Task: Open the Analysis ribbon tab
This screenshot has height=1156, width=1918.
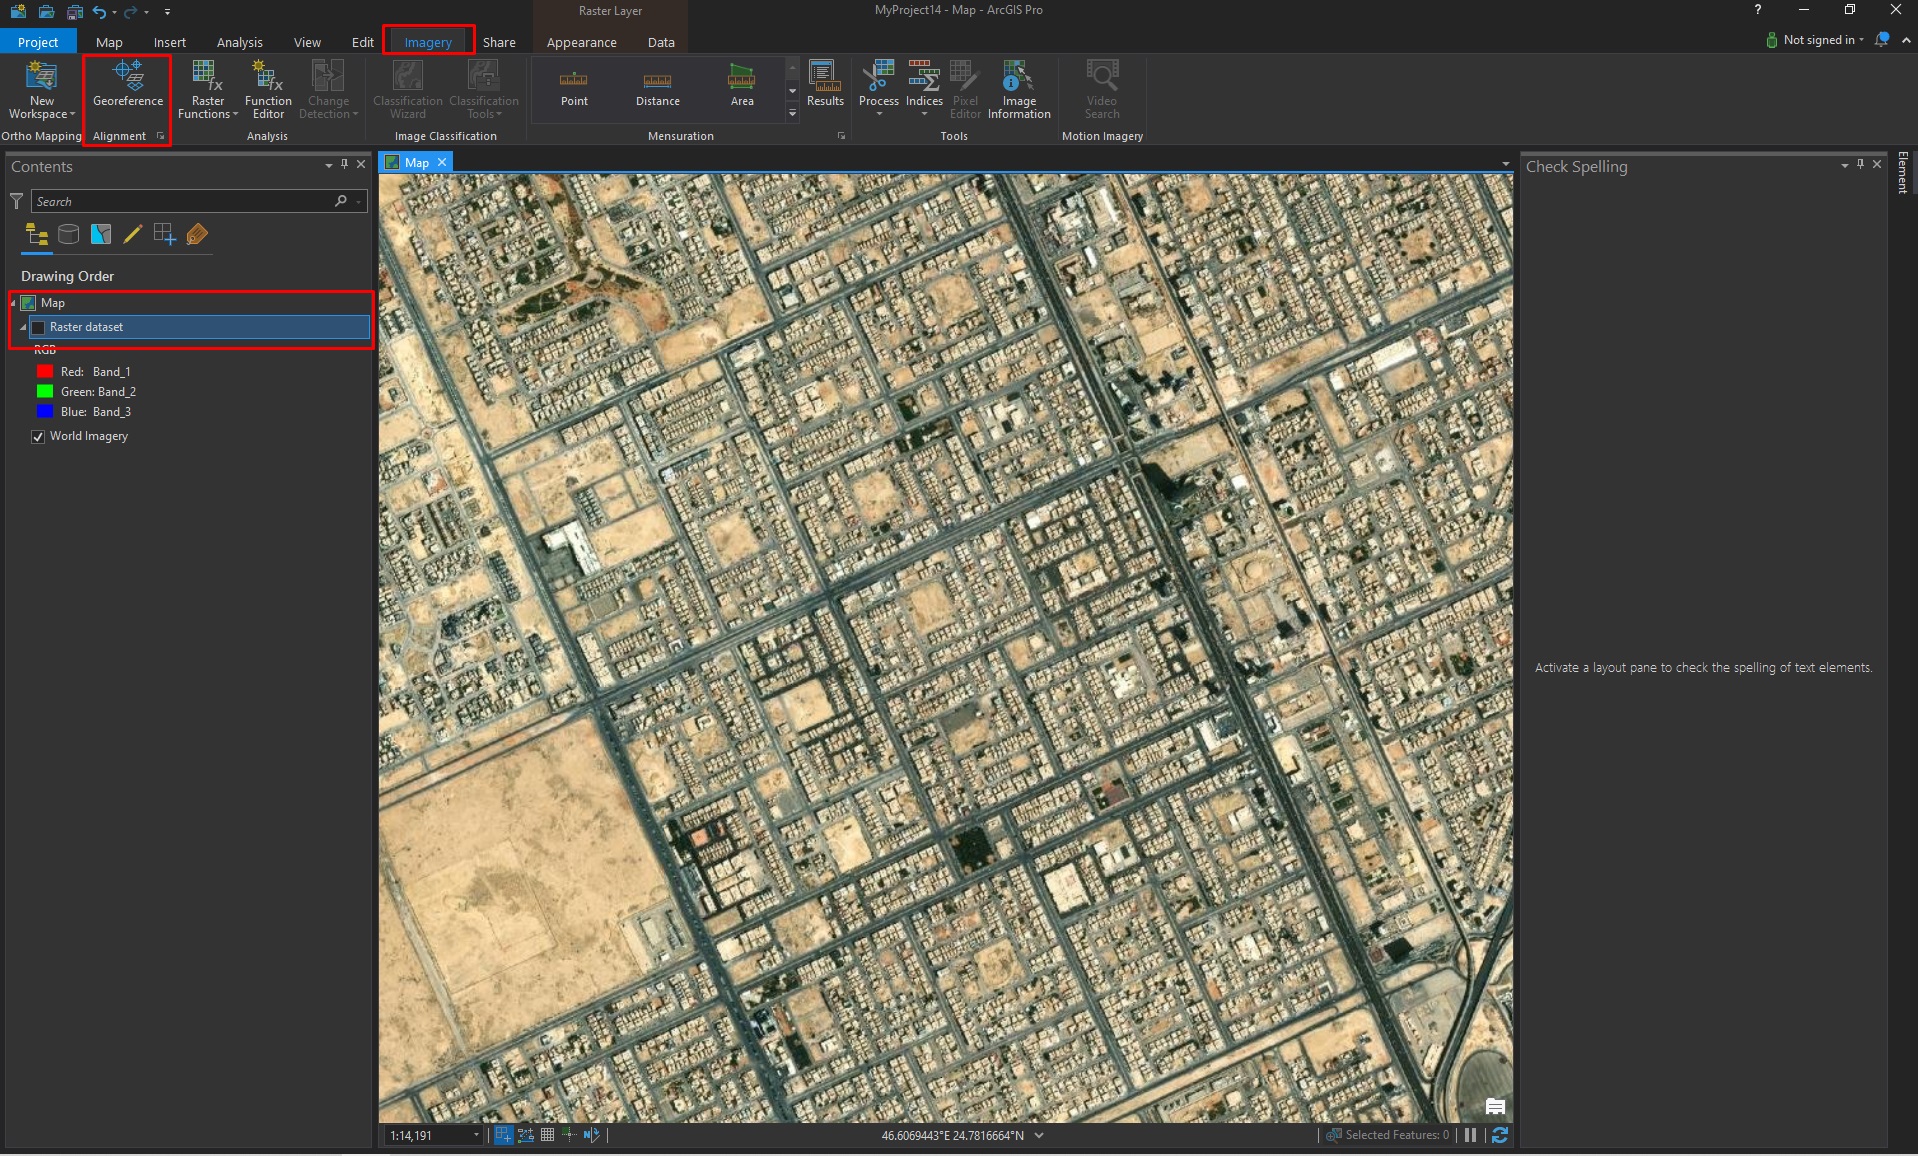Action: point(239,42)
